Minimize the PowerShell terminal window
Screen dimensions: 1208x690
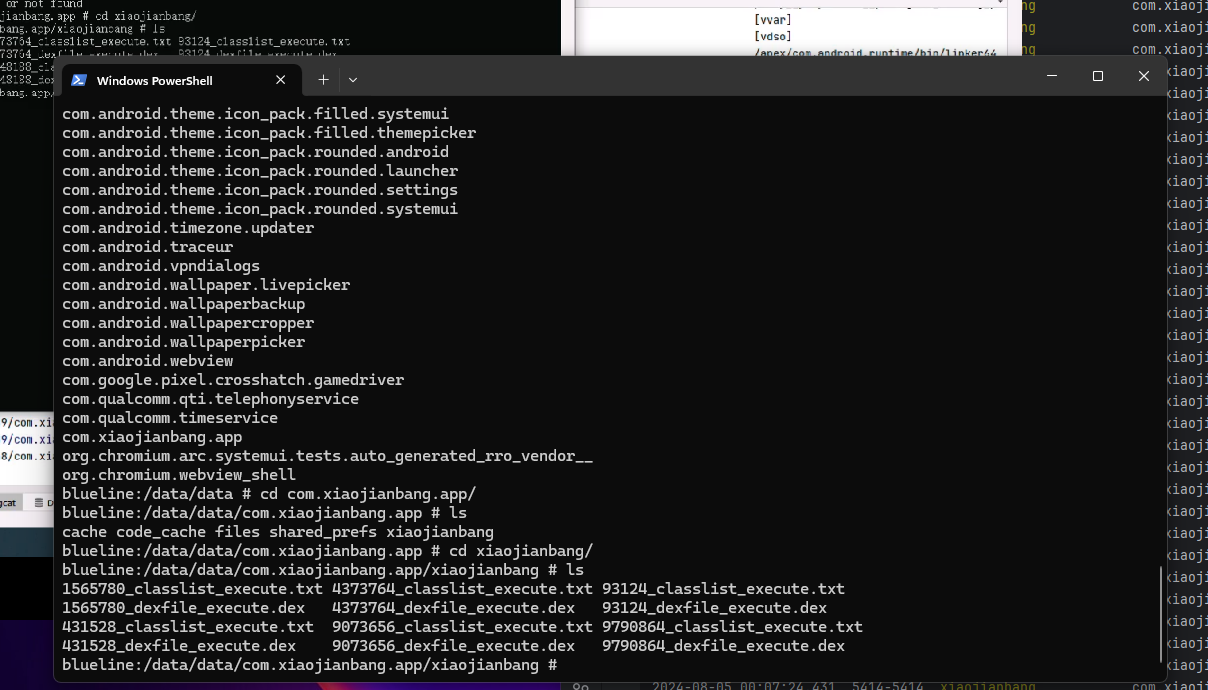click(1052, 76)
